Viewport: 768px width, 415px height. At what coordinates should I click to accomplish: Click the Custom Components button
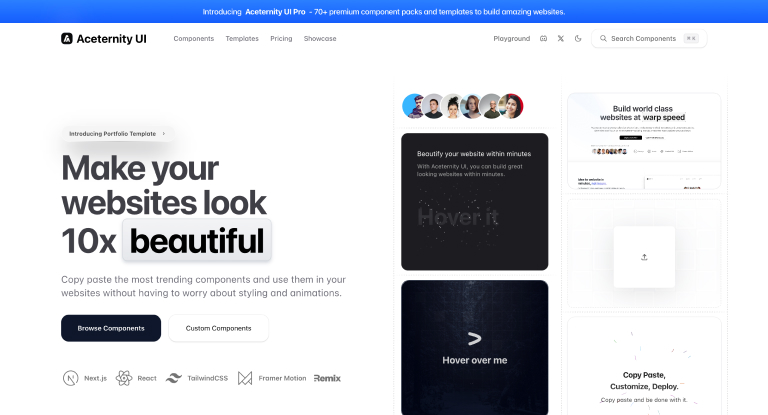218,328
